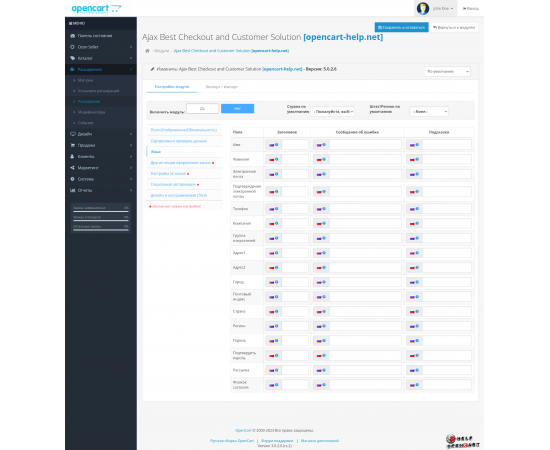550x450 pixels.
Task: Open the Страна по умолчанию dropdown
Action: (333, 112)
